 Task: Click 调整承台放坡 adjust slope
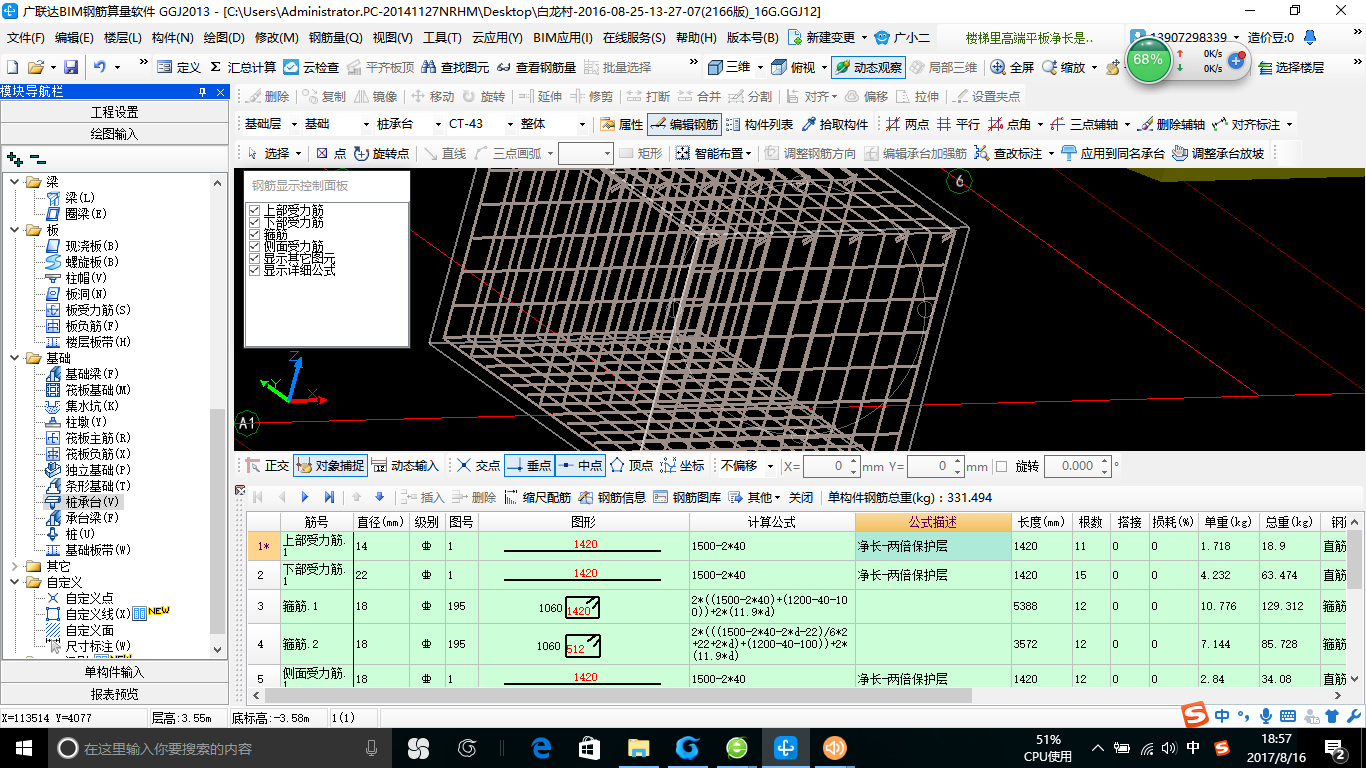[x=1218, y=153]
